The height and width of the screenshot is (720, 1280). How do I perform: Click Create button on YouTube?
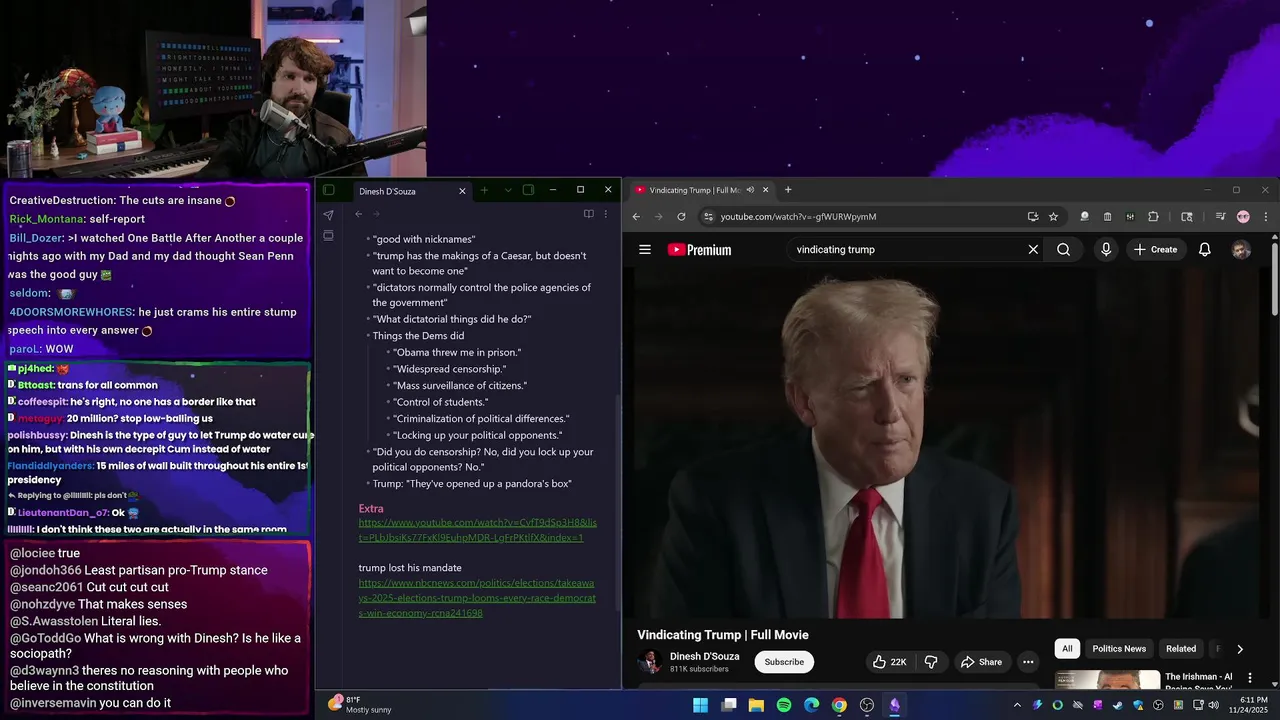(x=1155, y=250)
